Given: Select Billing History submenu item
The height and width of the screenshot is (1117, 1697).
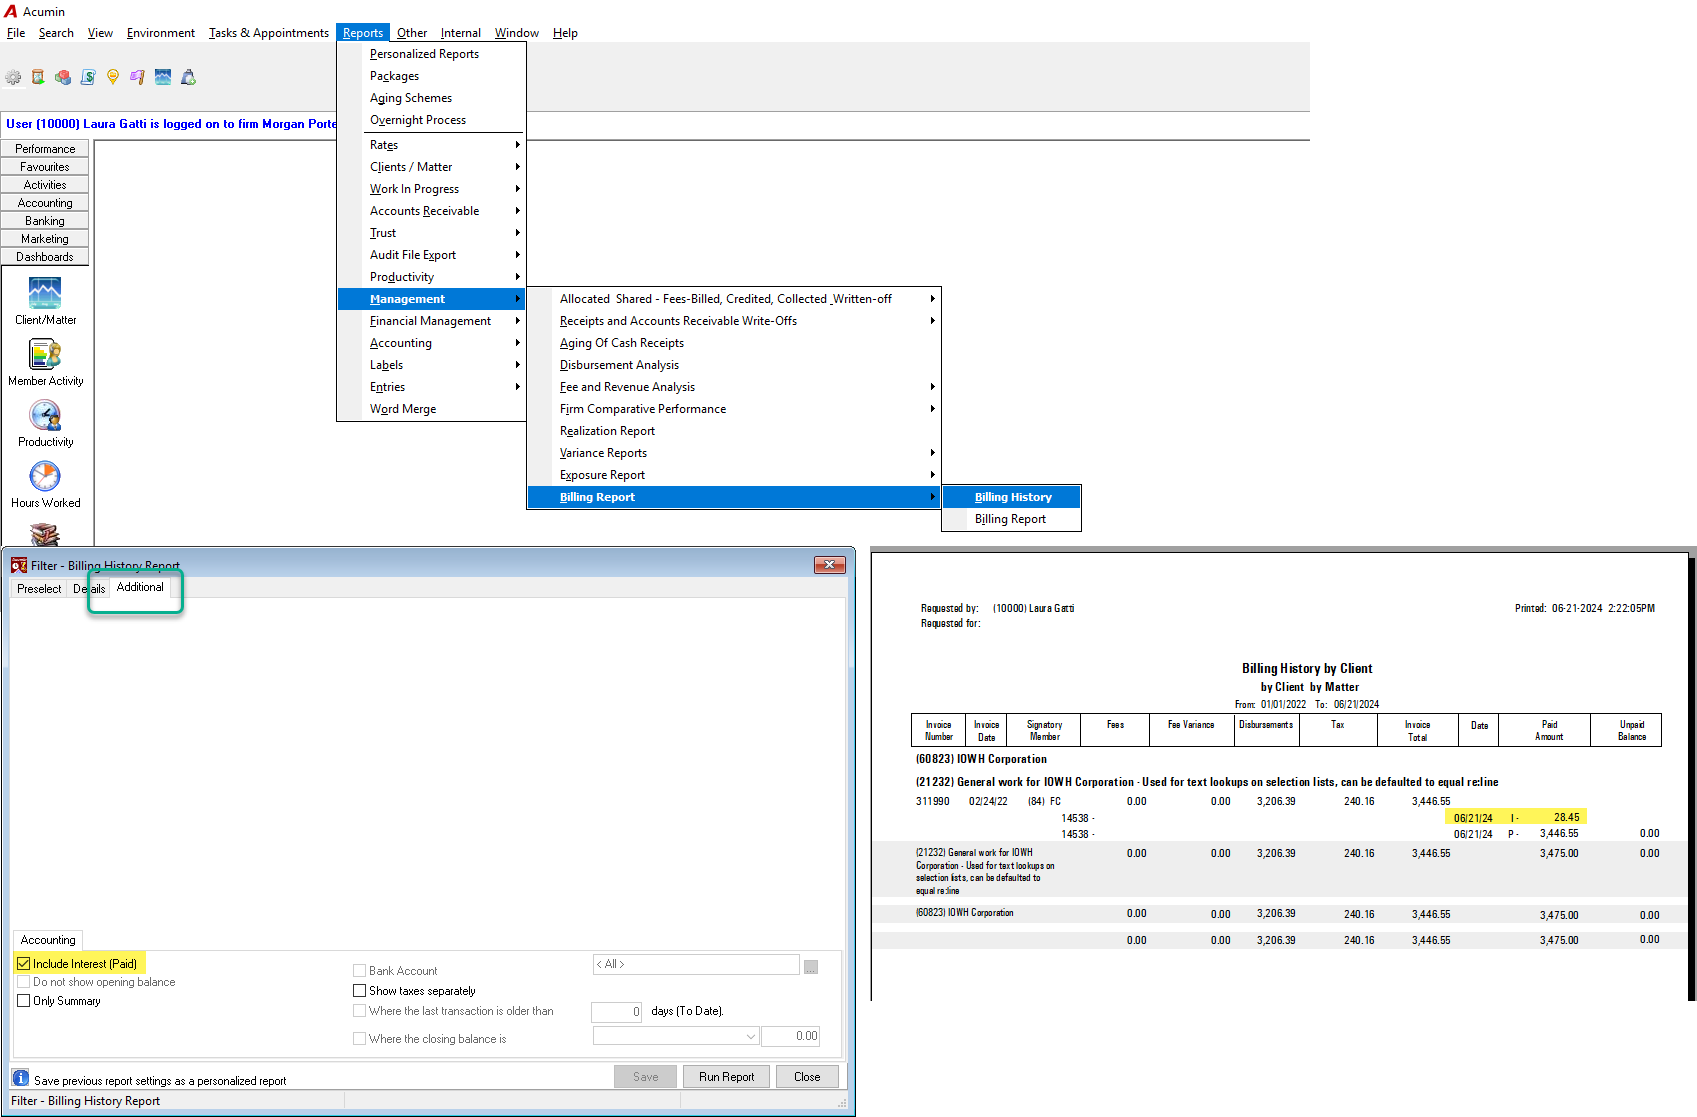Looking at the screenshot, I should click(1012, 497).
